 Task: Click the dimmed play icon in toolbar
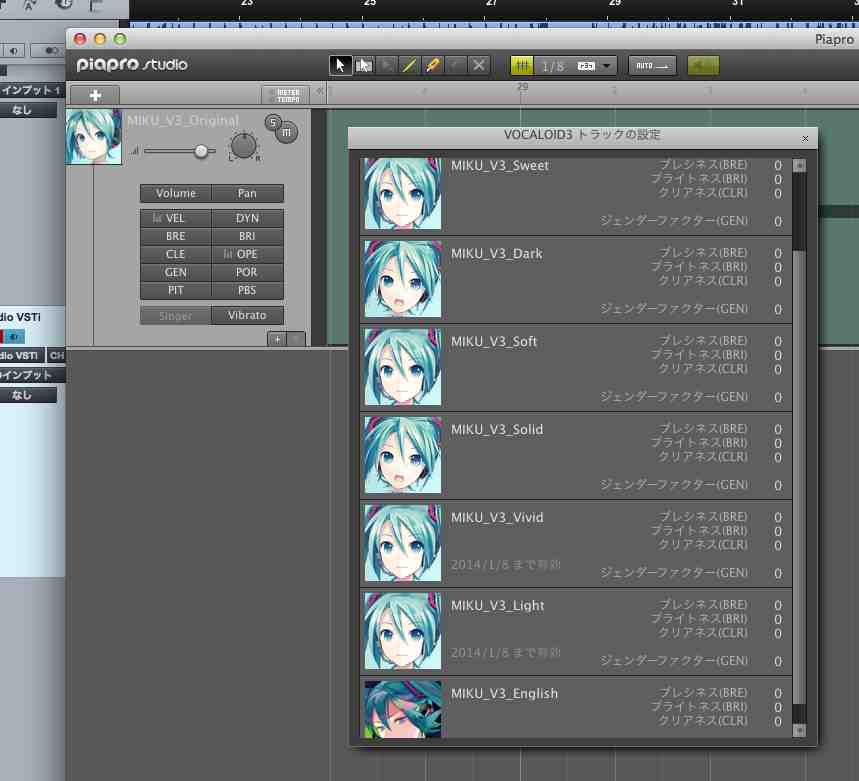tap(387, 66)
